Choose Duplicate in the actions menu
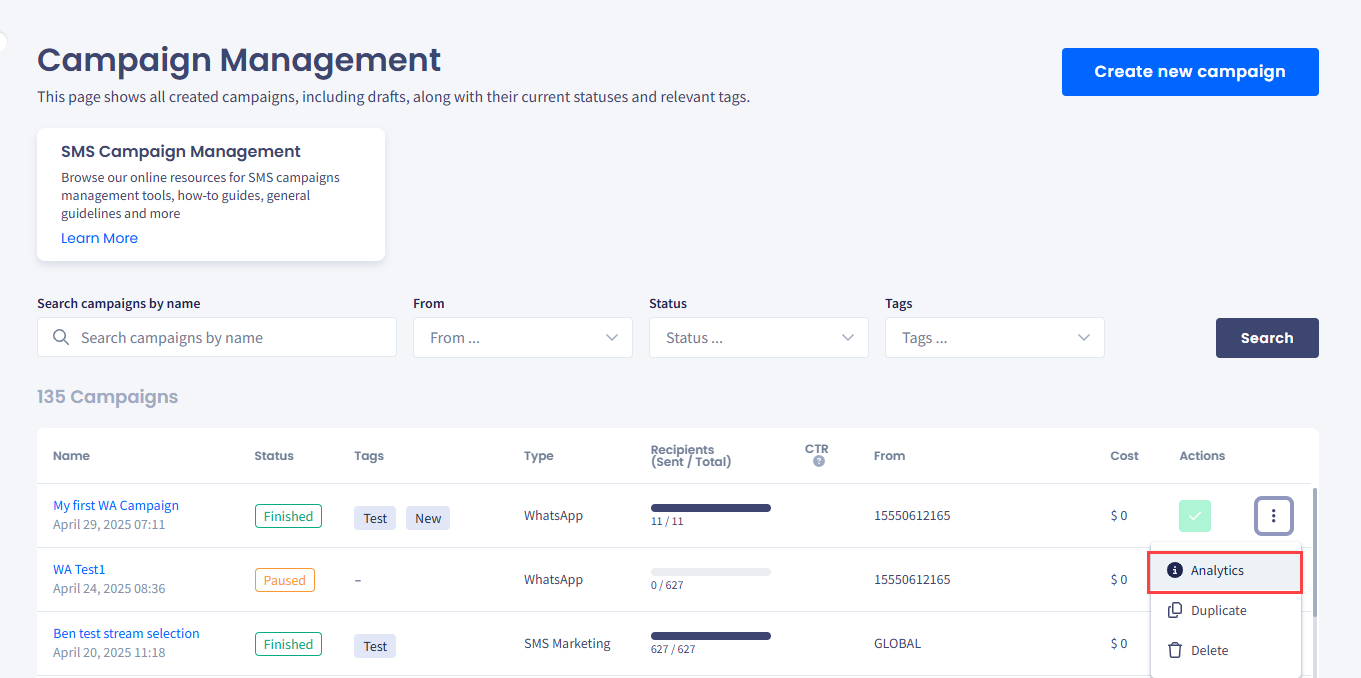The image size is (1361, 678). click(1225, 610)
